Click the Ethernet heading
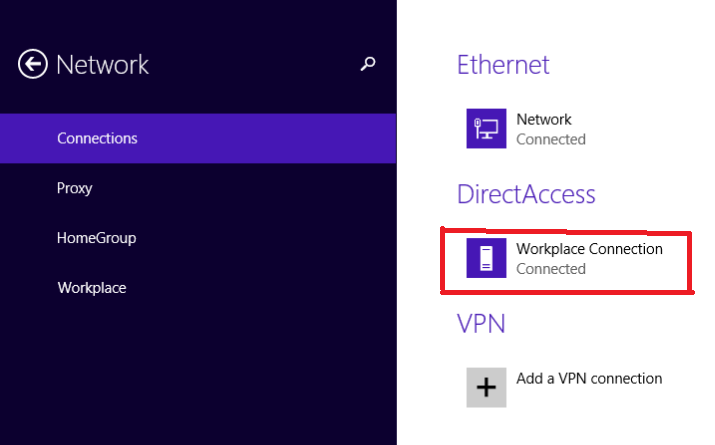 (x=503, y=65)
